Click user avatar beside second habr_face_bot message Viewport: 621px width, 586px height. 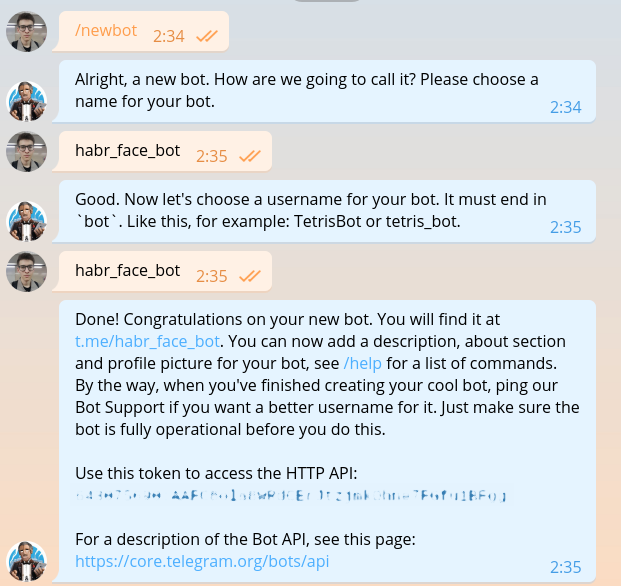point(27,271)
